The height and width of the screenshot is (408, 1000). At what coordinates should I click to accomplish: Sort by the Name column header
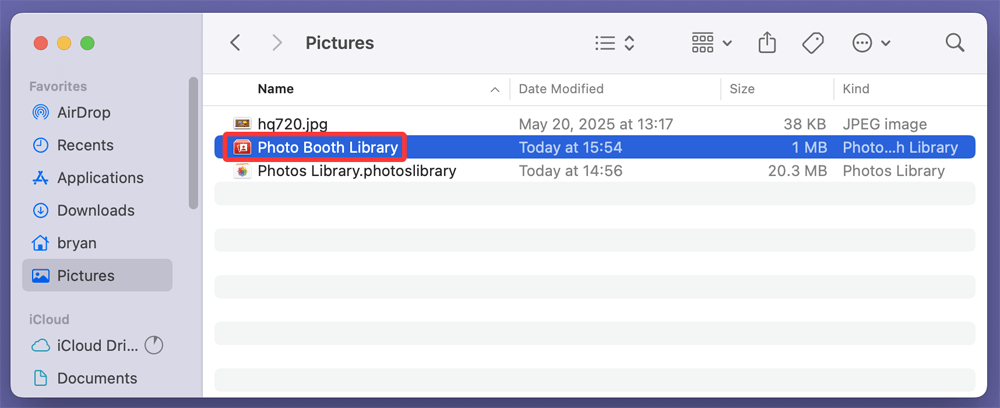click(x=276, y=89)
